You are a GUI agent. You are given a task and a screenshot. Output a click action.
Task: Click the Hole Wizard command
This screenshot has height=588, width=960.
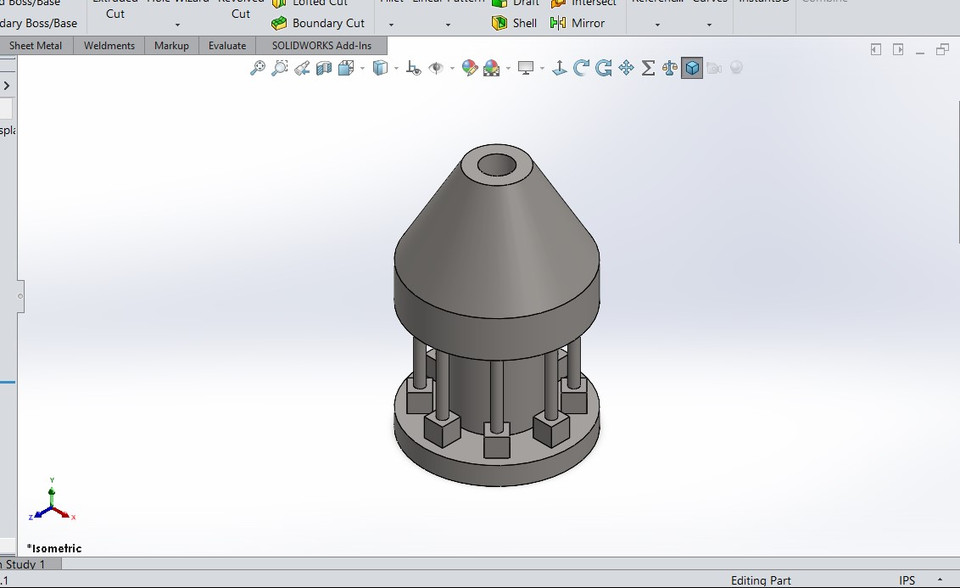tap(176, 8)
